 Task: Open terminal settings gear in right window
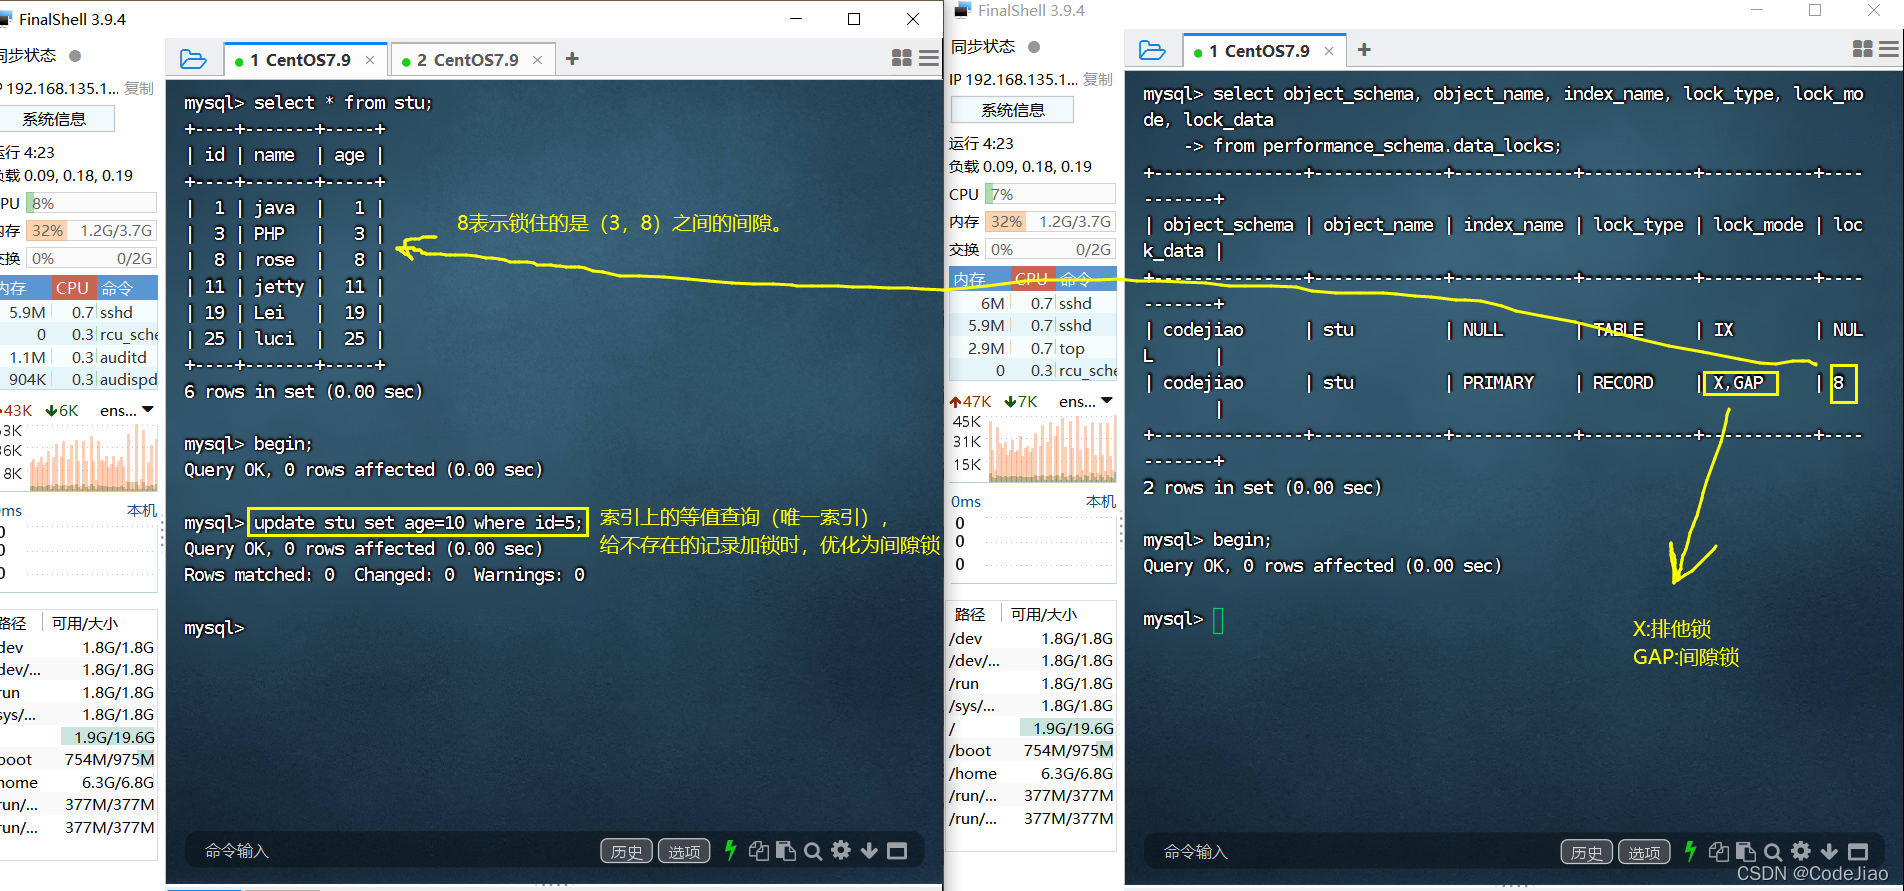click(x=1801, y=851)
